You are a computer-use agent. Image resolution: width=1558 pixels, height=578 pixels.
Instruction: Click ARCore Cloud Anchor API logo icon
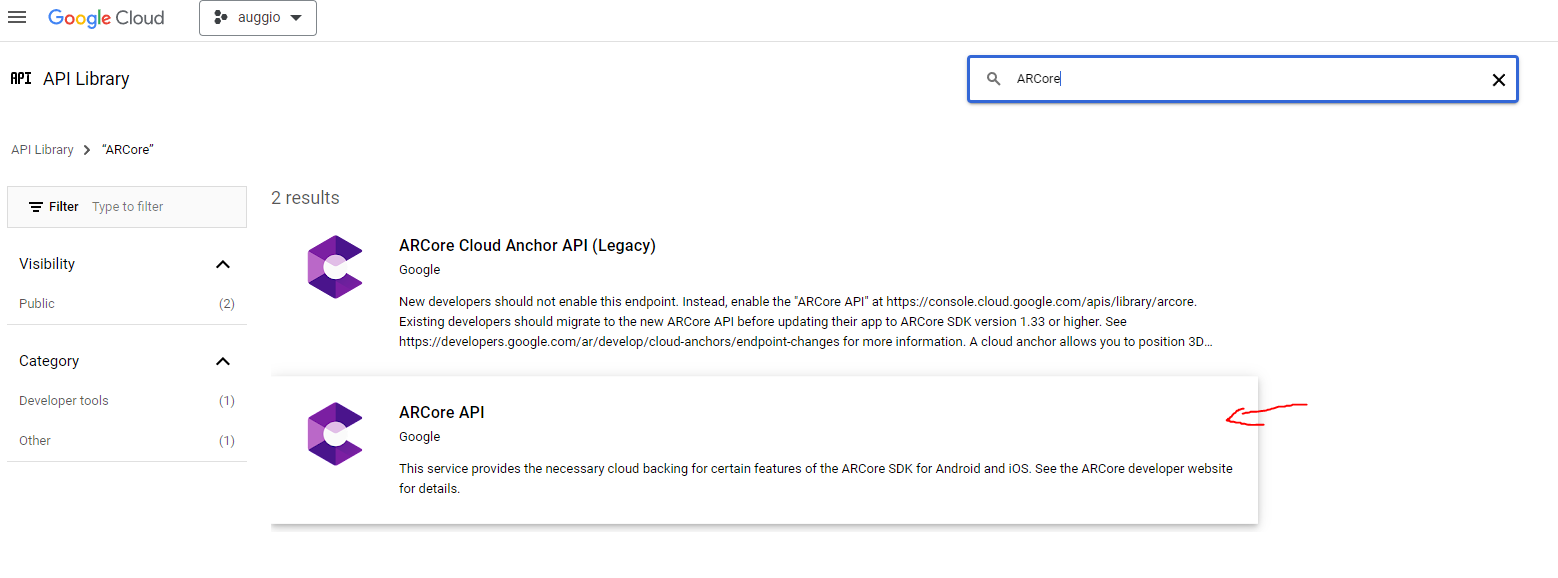coord(335,267)
